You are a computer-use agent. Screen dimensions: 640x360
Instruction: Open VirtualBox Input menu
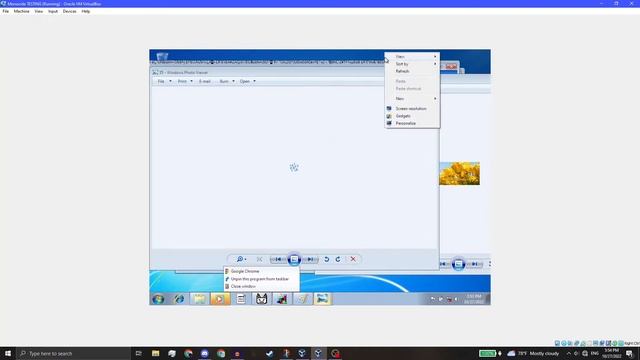[x=53, y=11]
